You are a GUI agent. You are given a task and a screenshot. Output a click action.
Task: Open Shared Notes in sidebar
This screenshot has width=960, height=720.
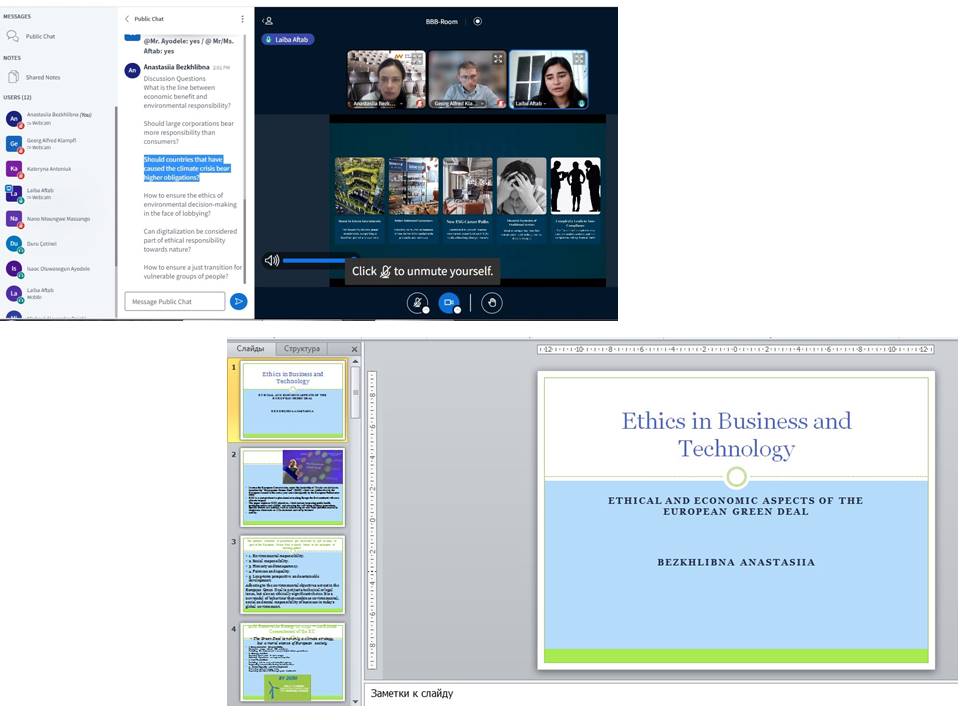(x=42, y=77)
